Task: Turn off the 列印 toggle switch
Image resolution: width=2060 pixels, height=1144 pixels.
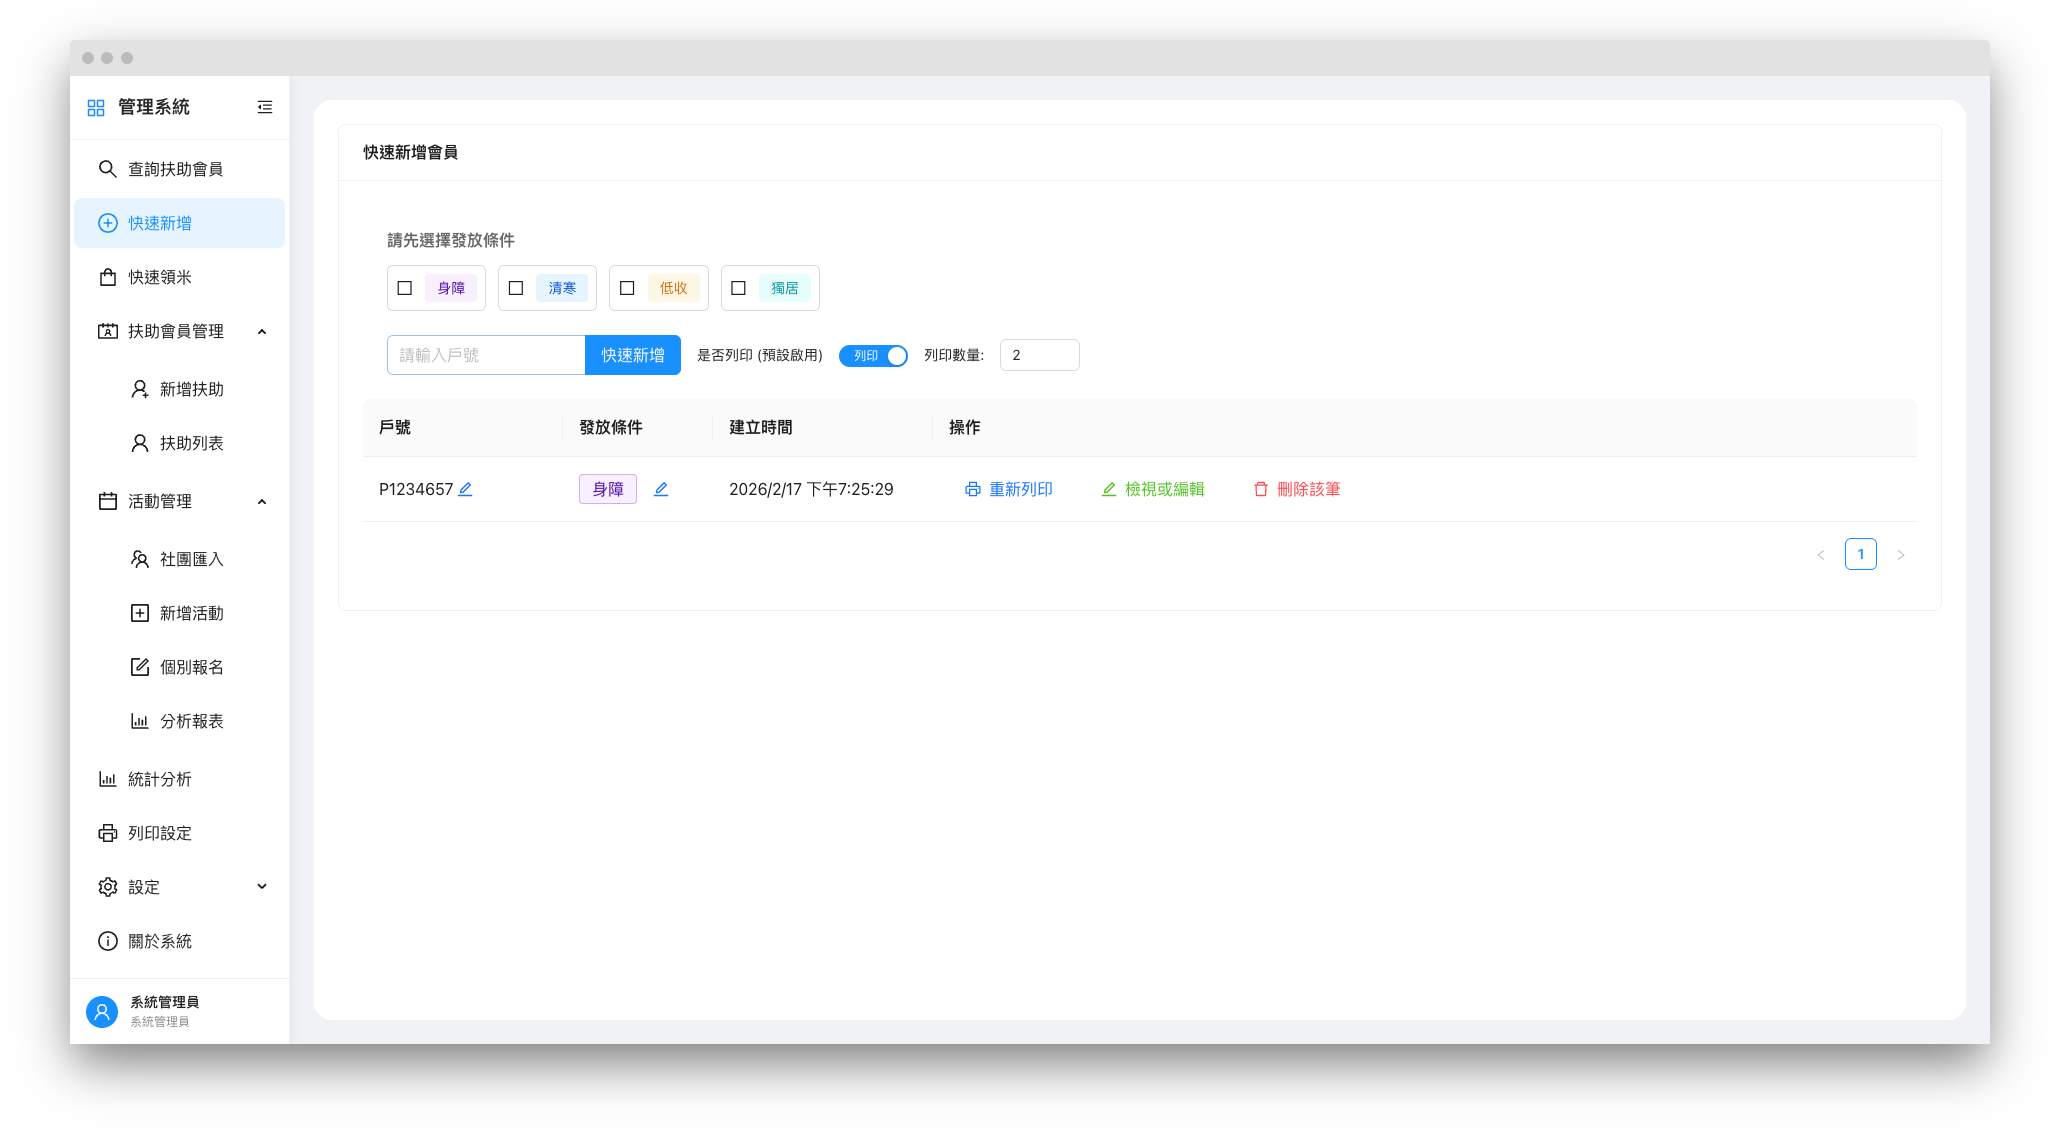Action: coord(873,356)
